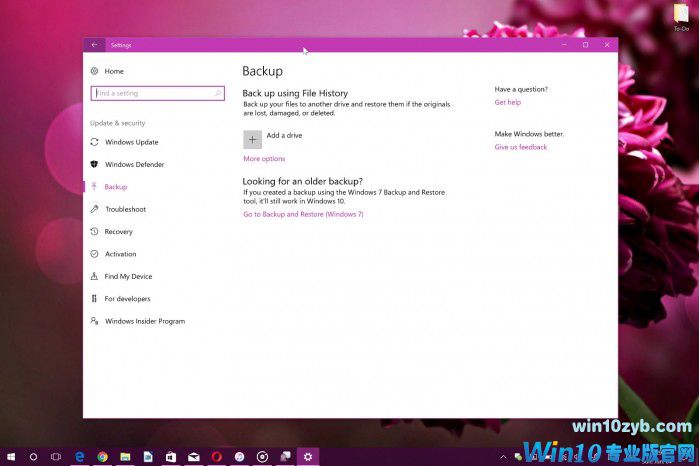Close the Settings window
The height and width of the screenshot is (466, 700).
point(607,45)
